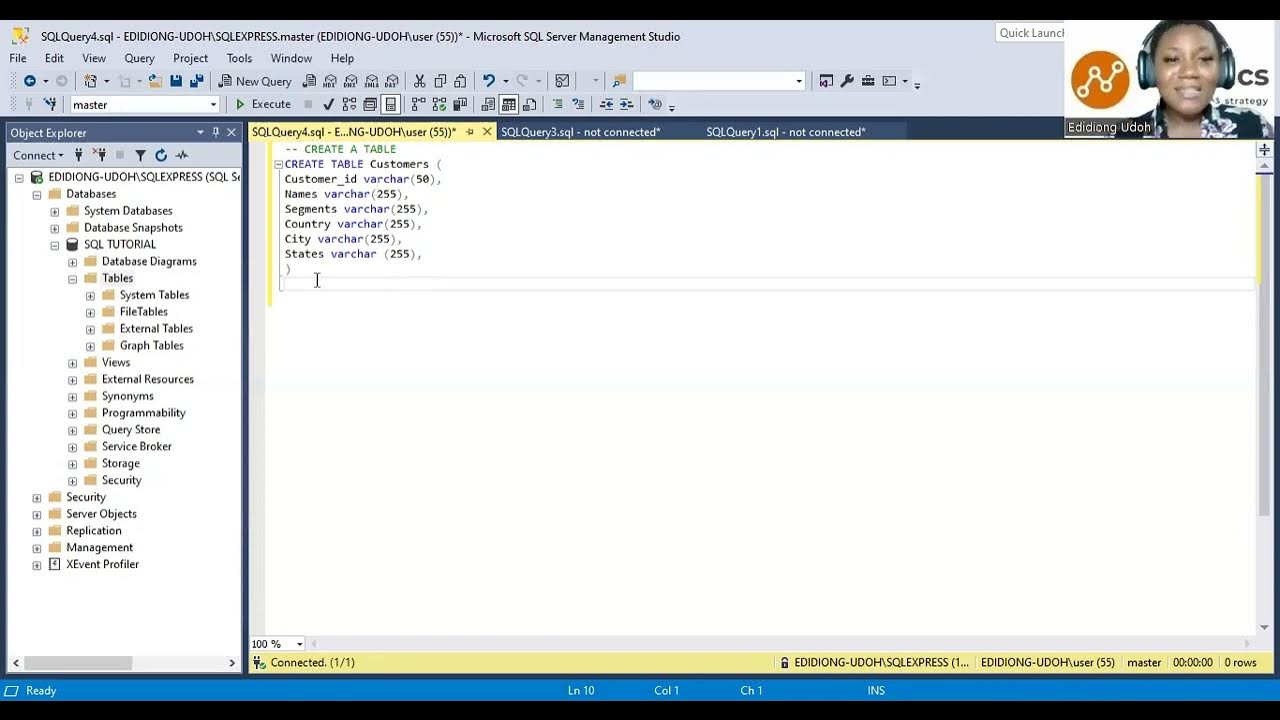Click the Find in Files icon
This screenshot has height=720, width=1280.
coord(619,81)
